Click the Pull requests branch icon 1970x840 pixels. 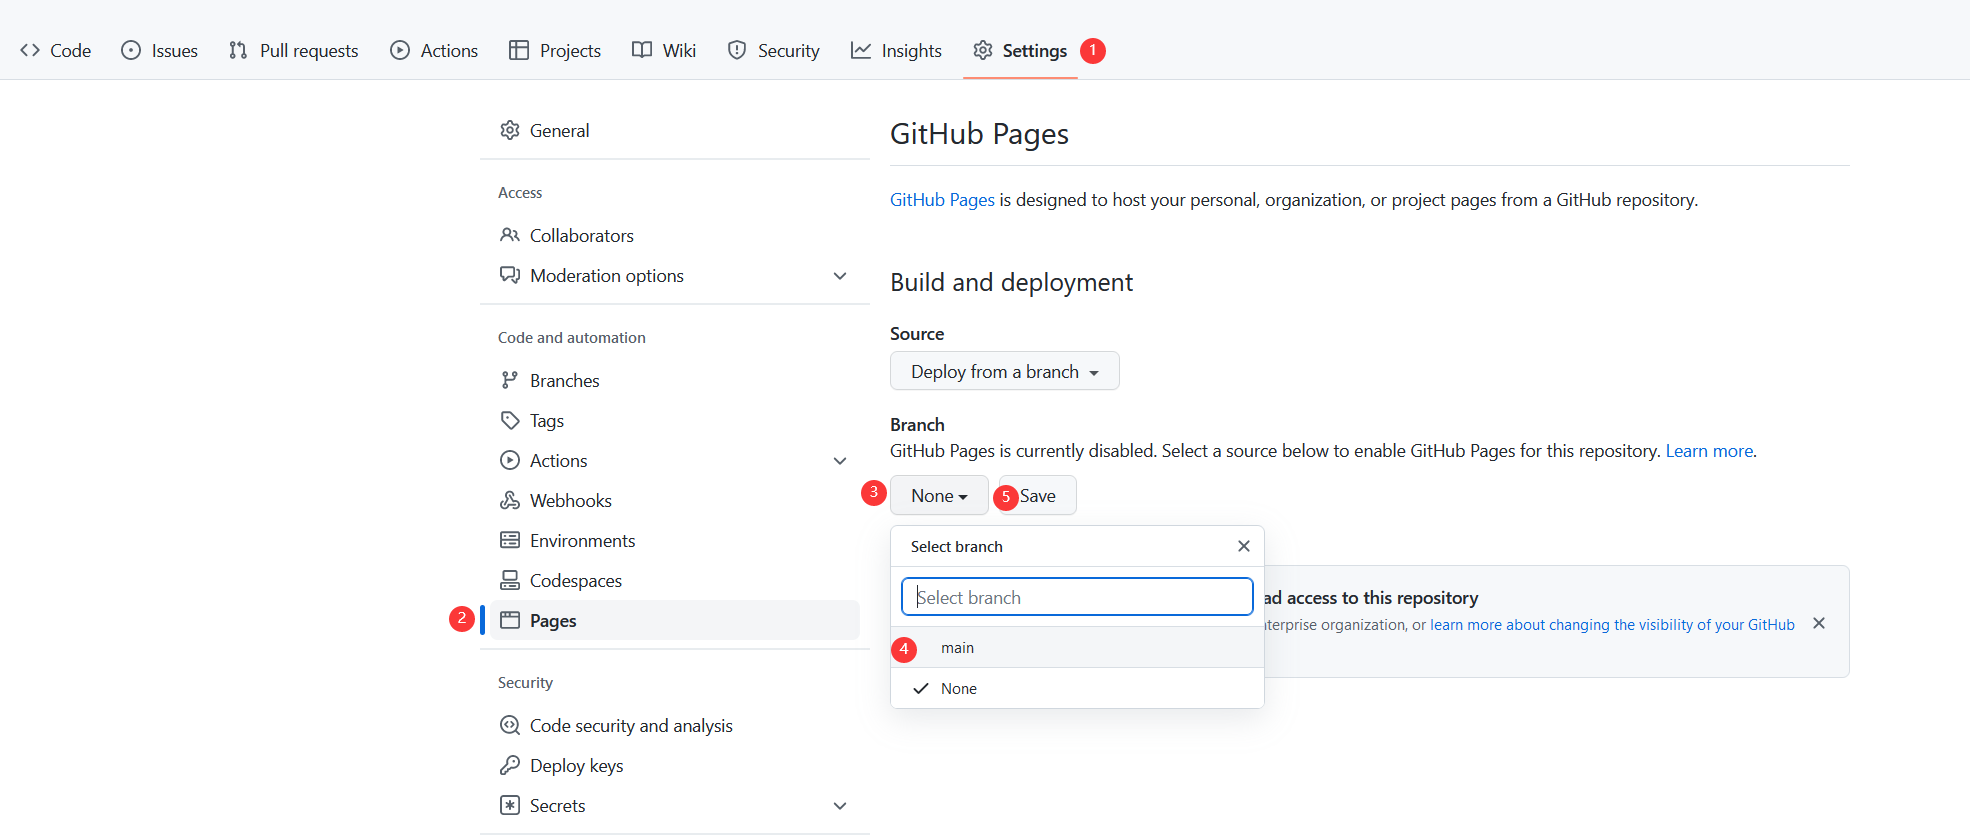(x=238, y=50)
